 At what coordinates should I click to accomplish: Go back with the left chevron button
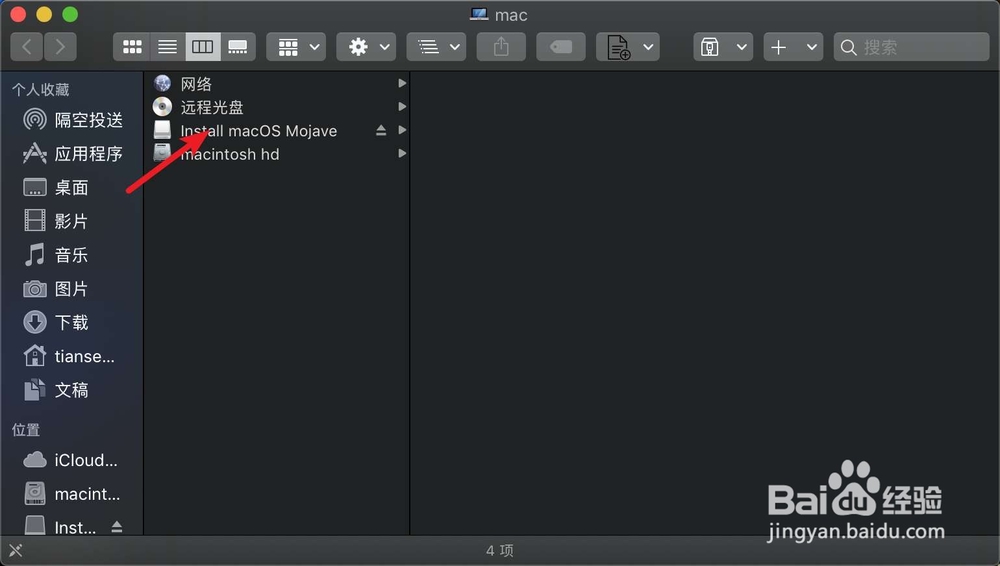tap(27, 47)
